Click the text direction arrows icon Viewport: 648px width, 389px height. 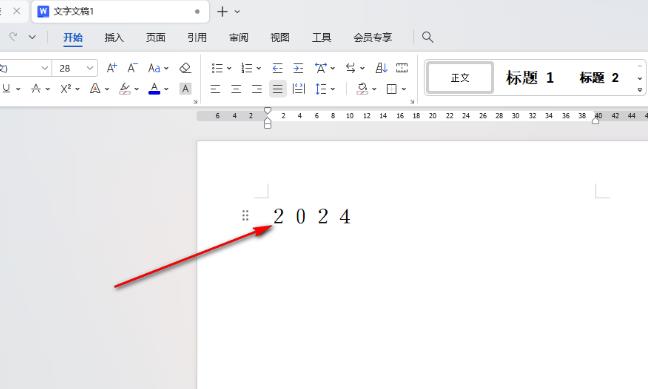350,68
